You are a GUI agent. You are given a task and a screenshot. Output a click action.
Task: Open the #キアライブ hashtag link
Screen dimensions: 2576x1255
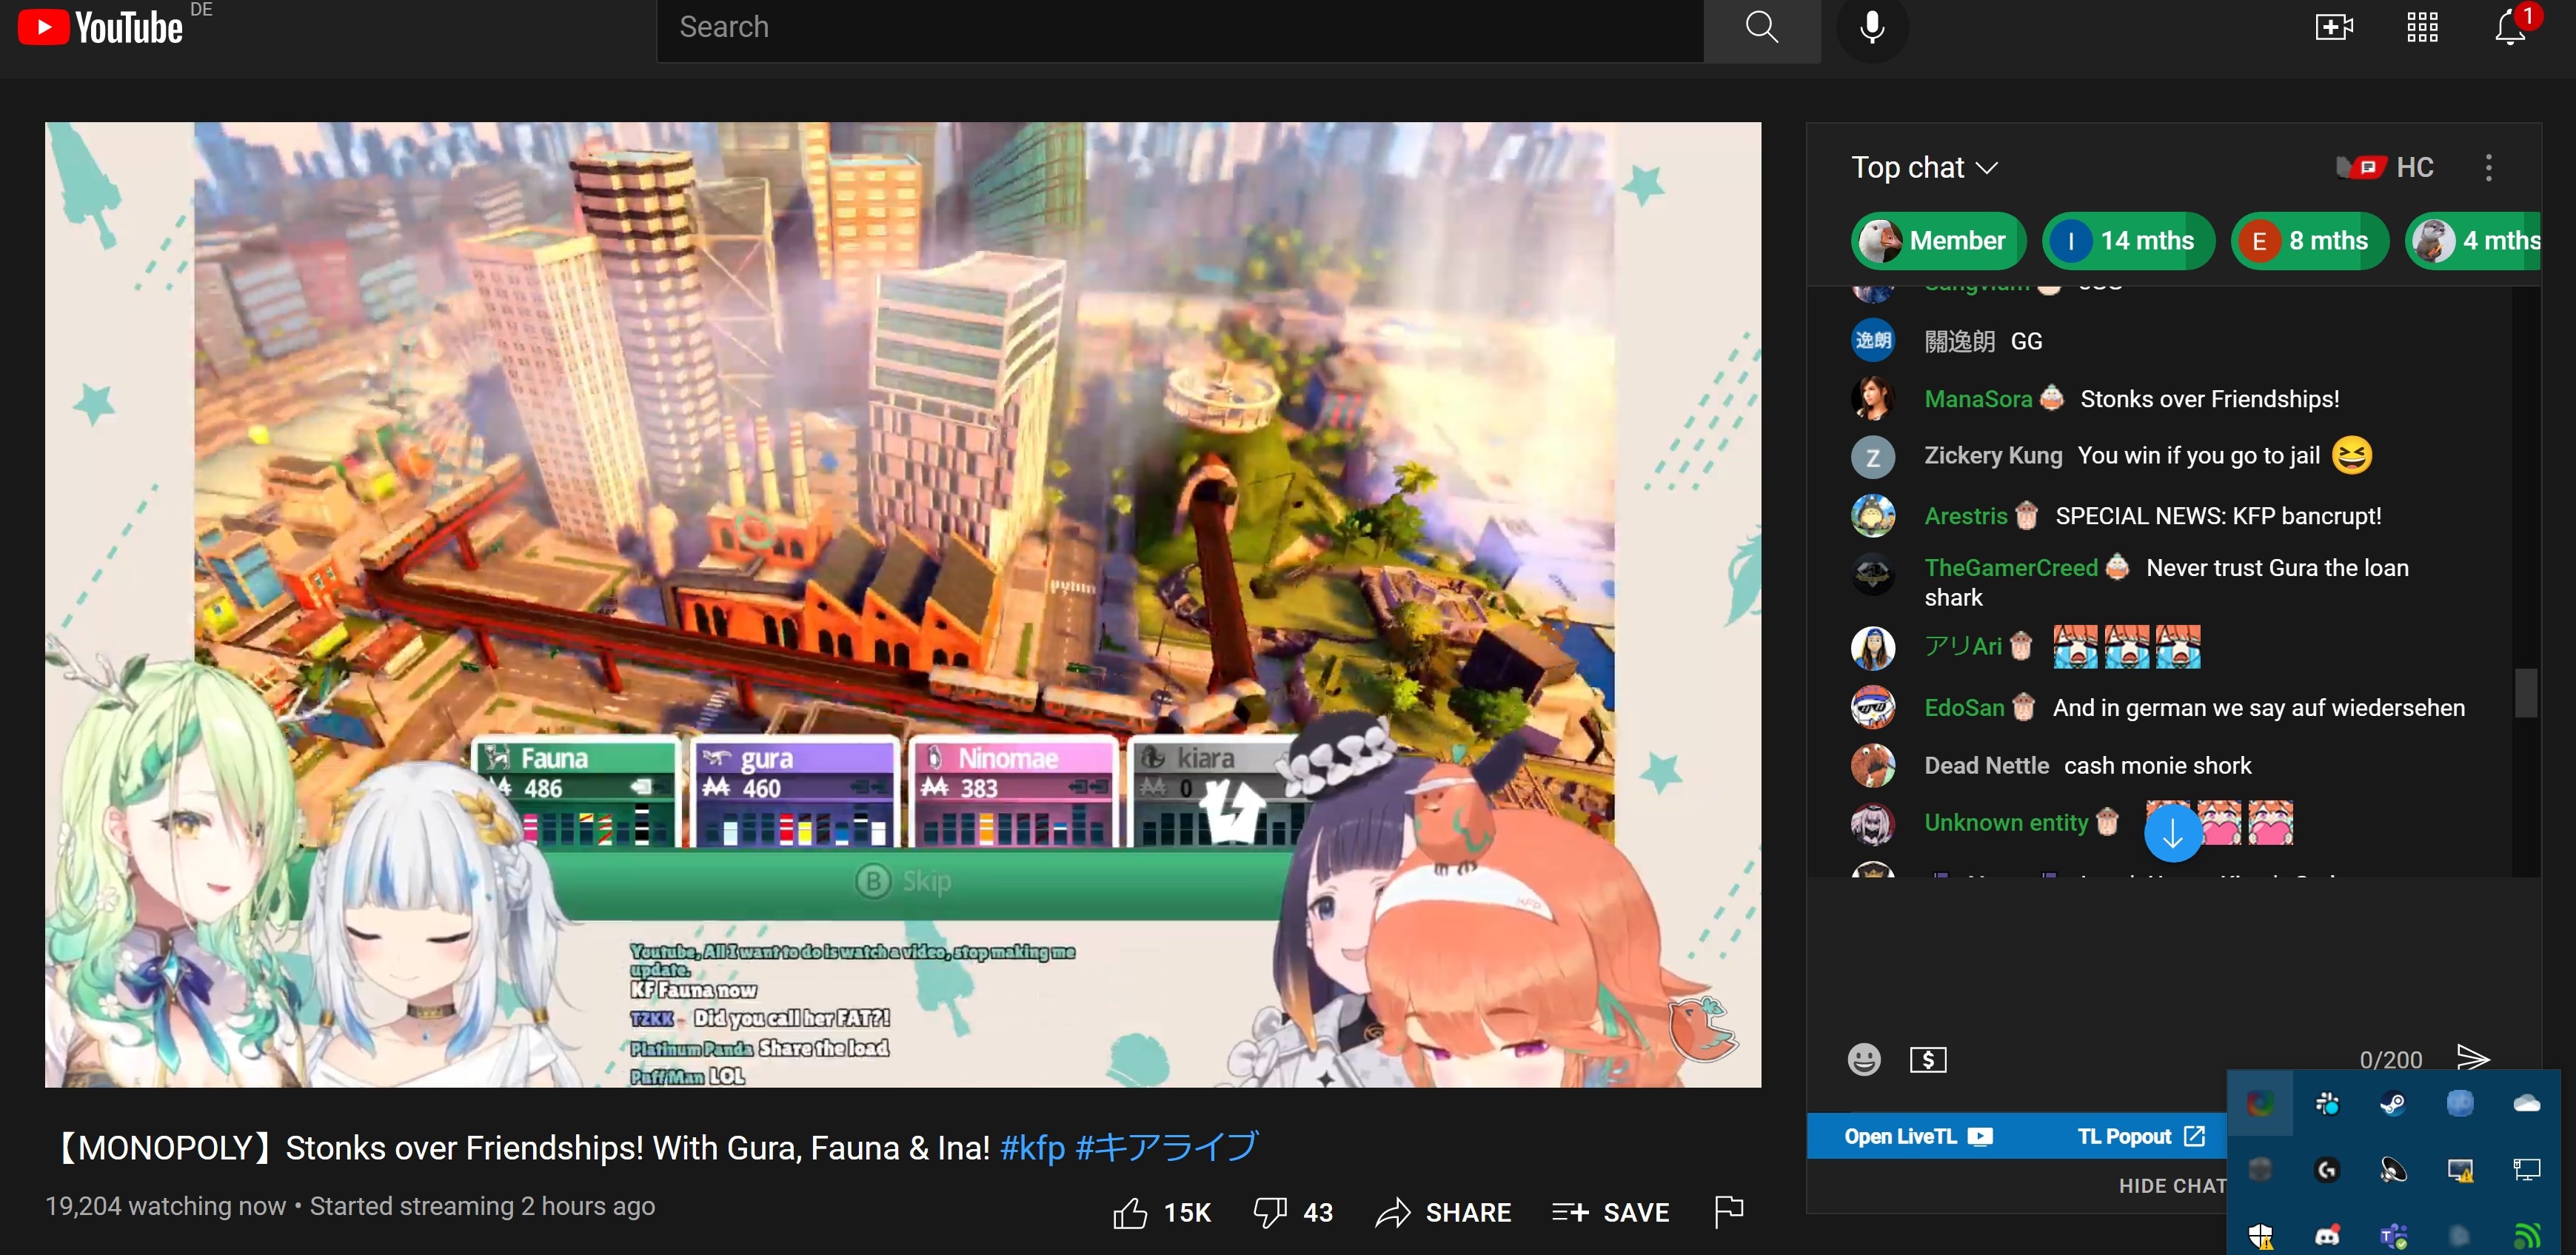[1166, 1147]
